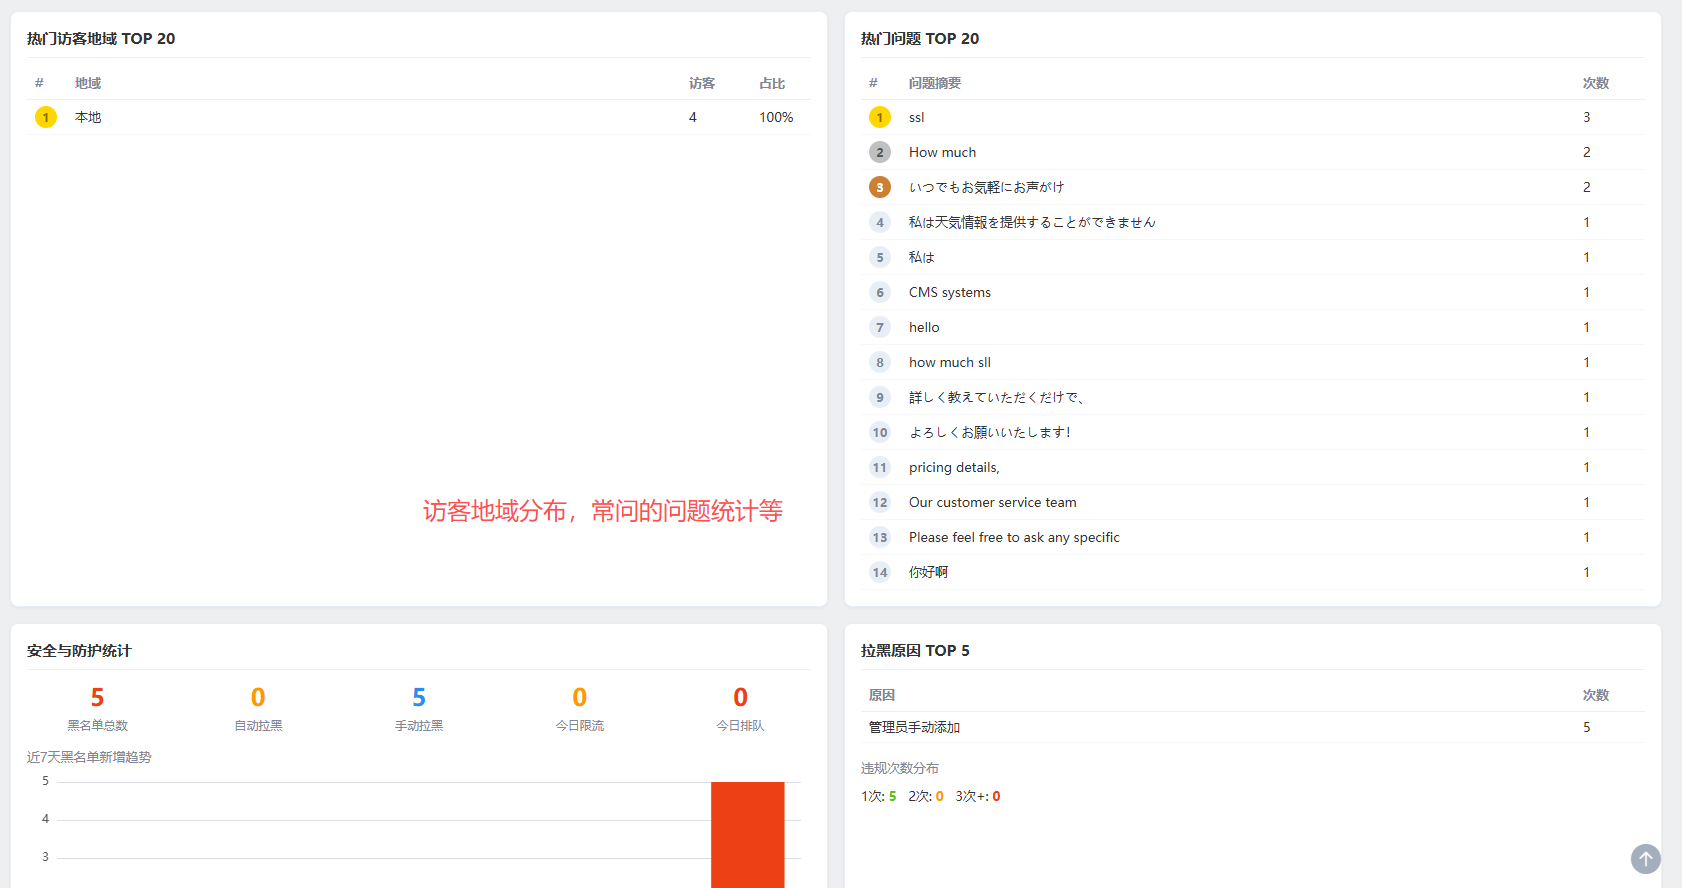Click the 手动拉黑 statistic value
Screen dimensions: 1682x888
pyautogui.click(x=419, y=697)
